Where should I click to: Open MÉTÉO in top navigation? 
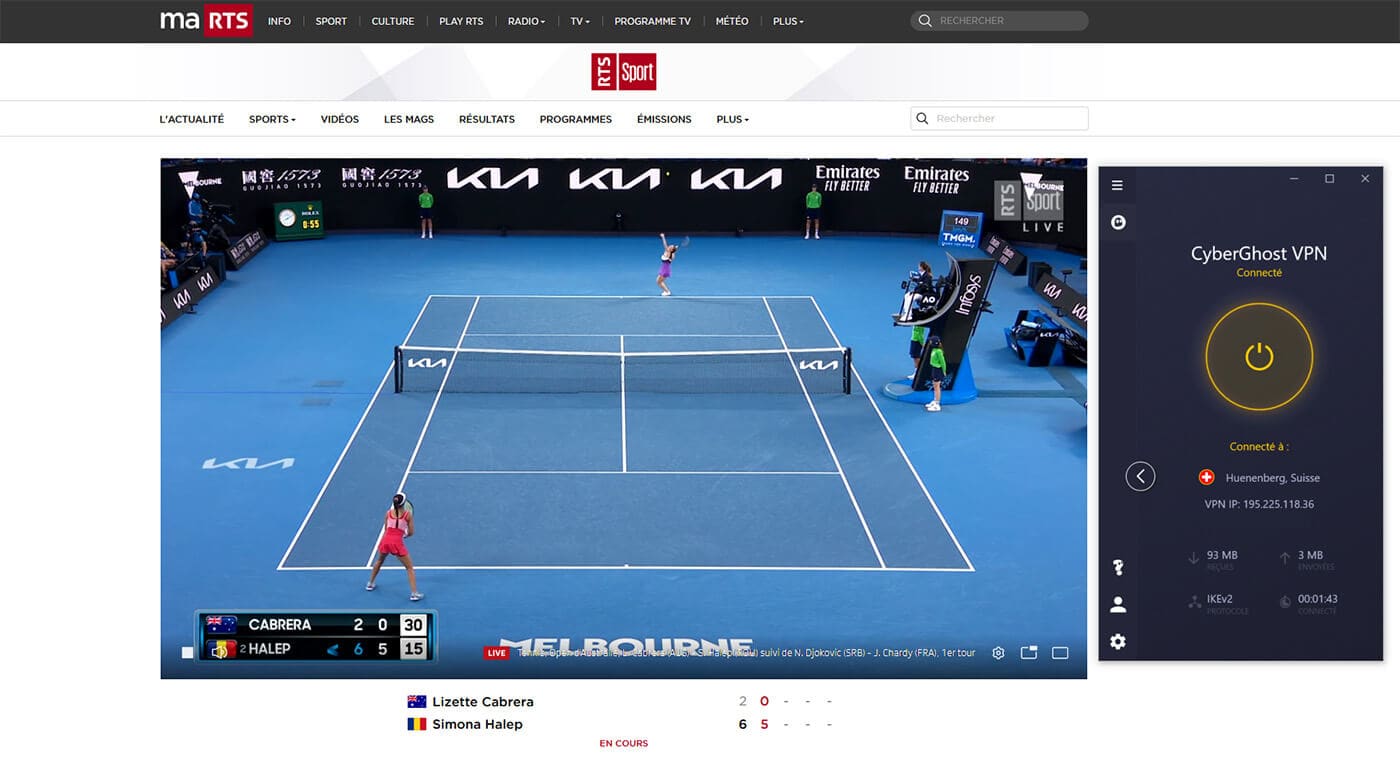[x=732, y=21]
